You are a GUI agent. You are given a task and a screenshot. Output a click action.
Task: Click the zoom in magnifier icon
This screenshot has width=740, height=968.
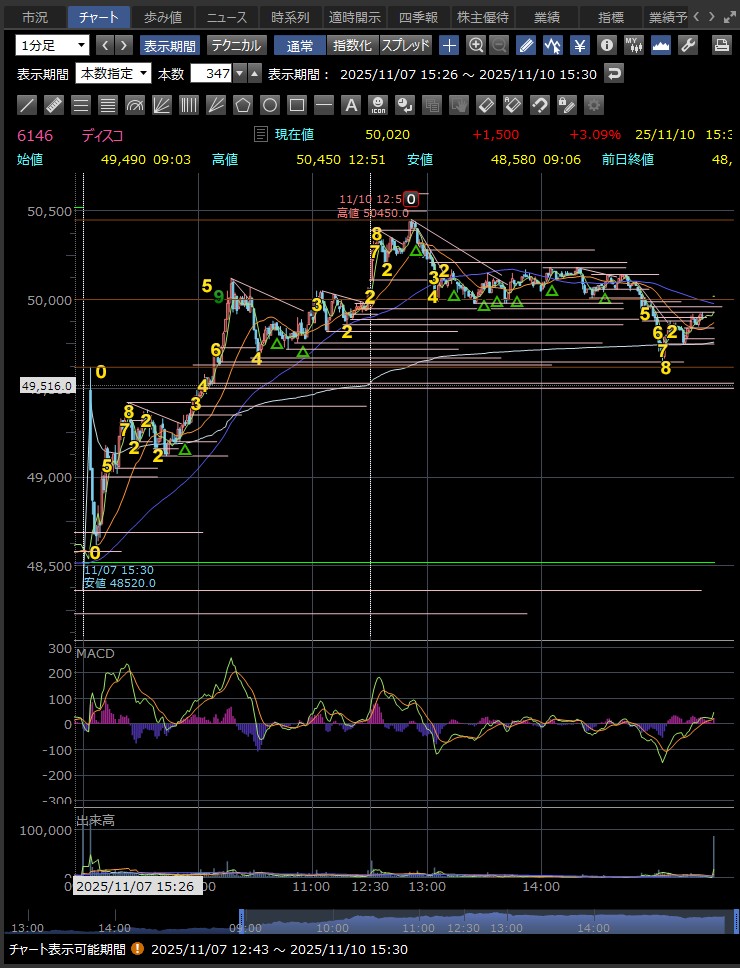point(476,45)
